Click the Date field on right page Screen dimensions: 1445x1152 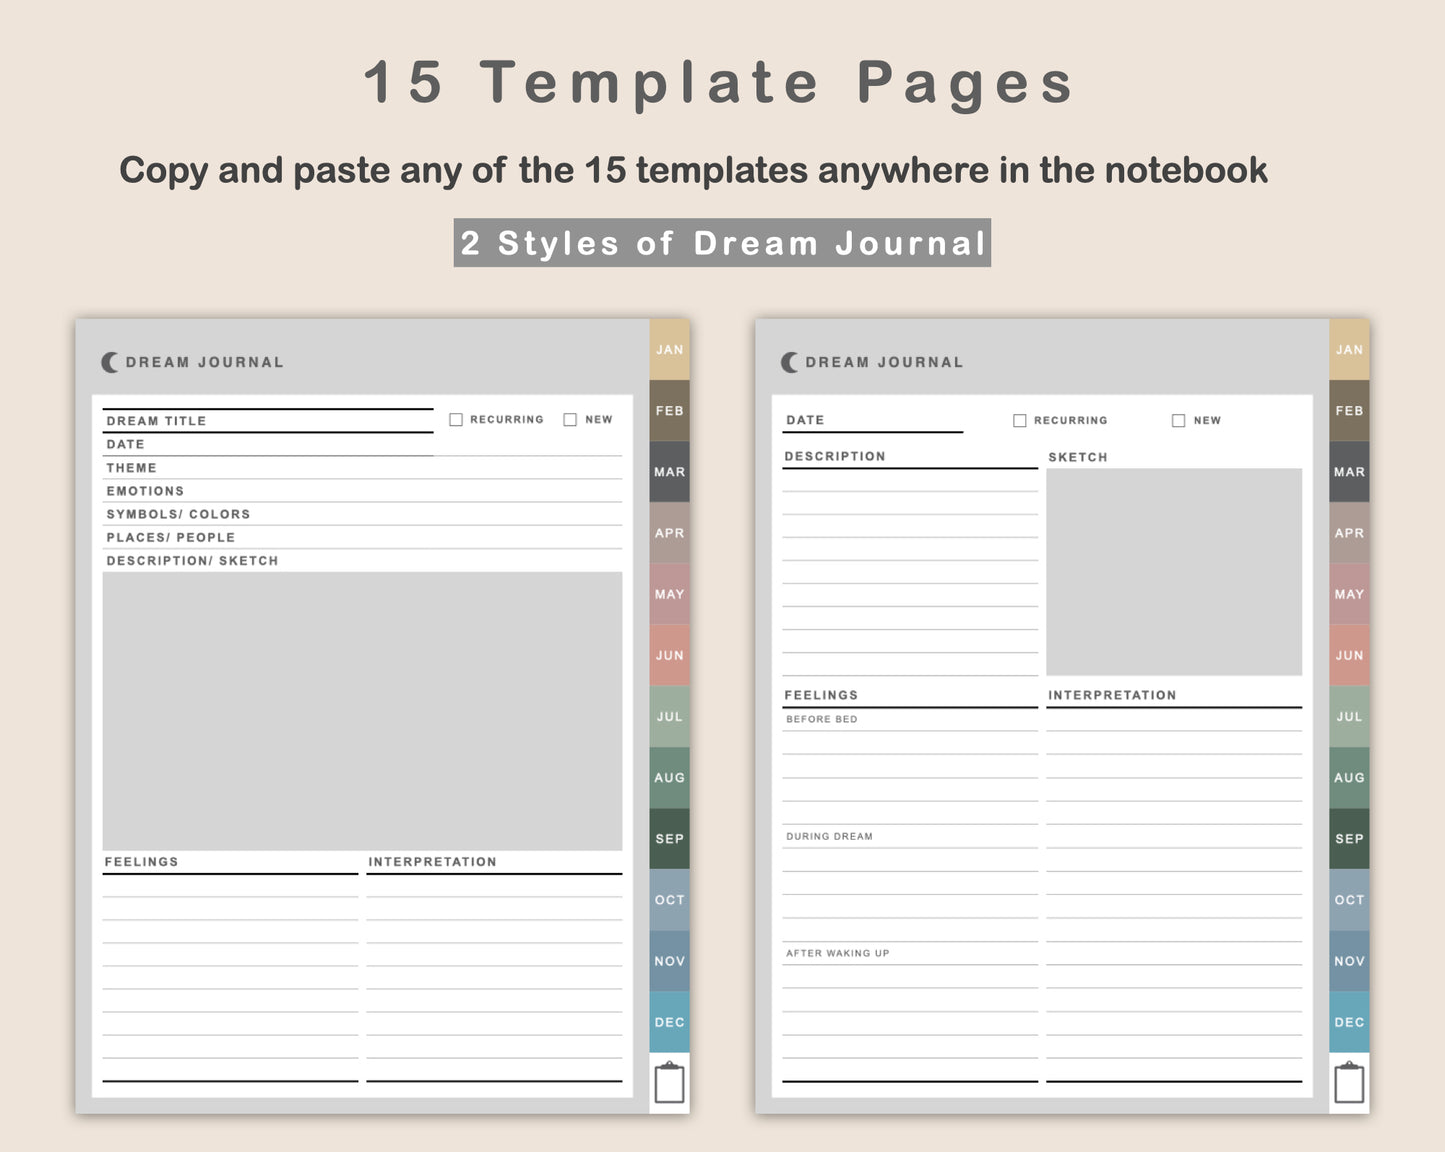(872, 421)
